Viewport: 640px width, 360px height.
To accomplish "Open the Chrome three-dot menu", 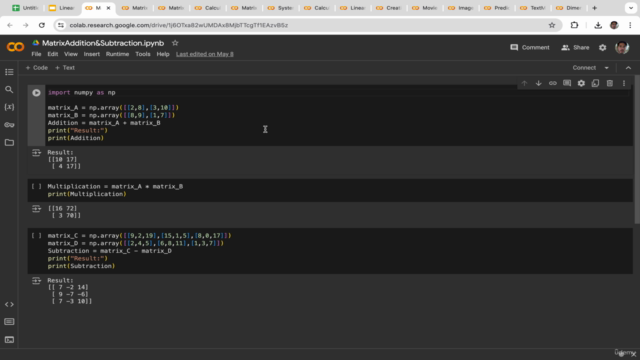I will (630, 25).
